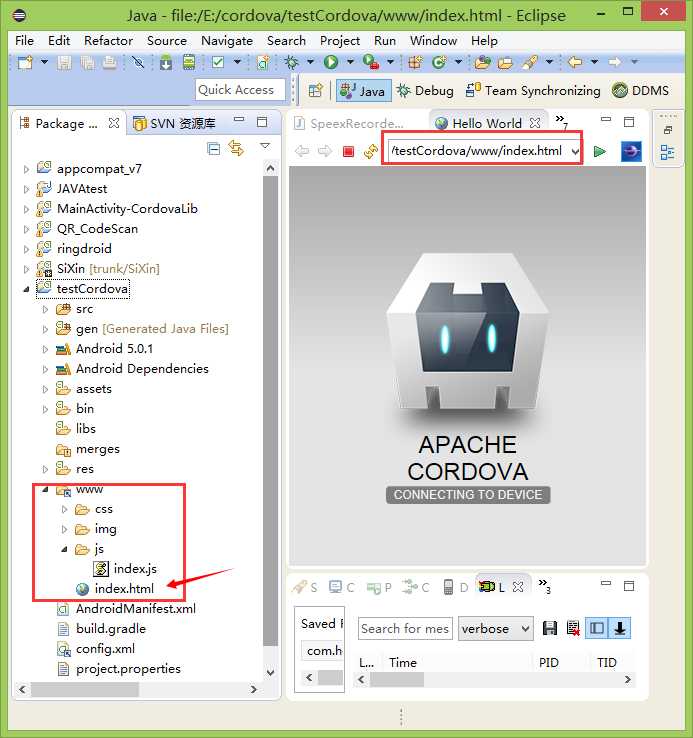Open the URL address dropdown in browser
693x738 pixels.
tap(575, 152)
